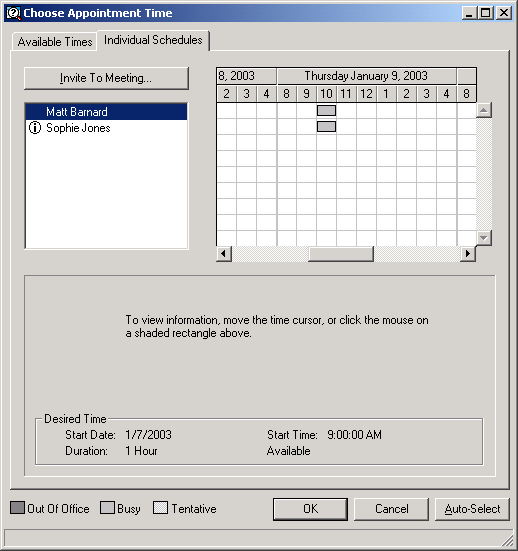The image size is (518, 551).
Task: Select Matt Barnard in the attendee list
Action: coord(106,112)
